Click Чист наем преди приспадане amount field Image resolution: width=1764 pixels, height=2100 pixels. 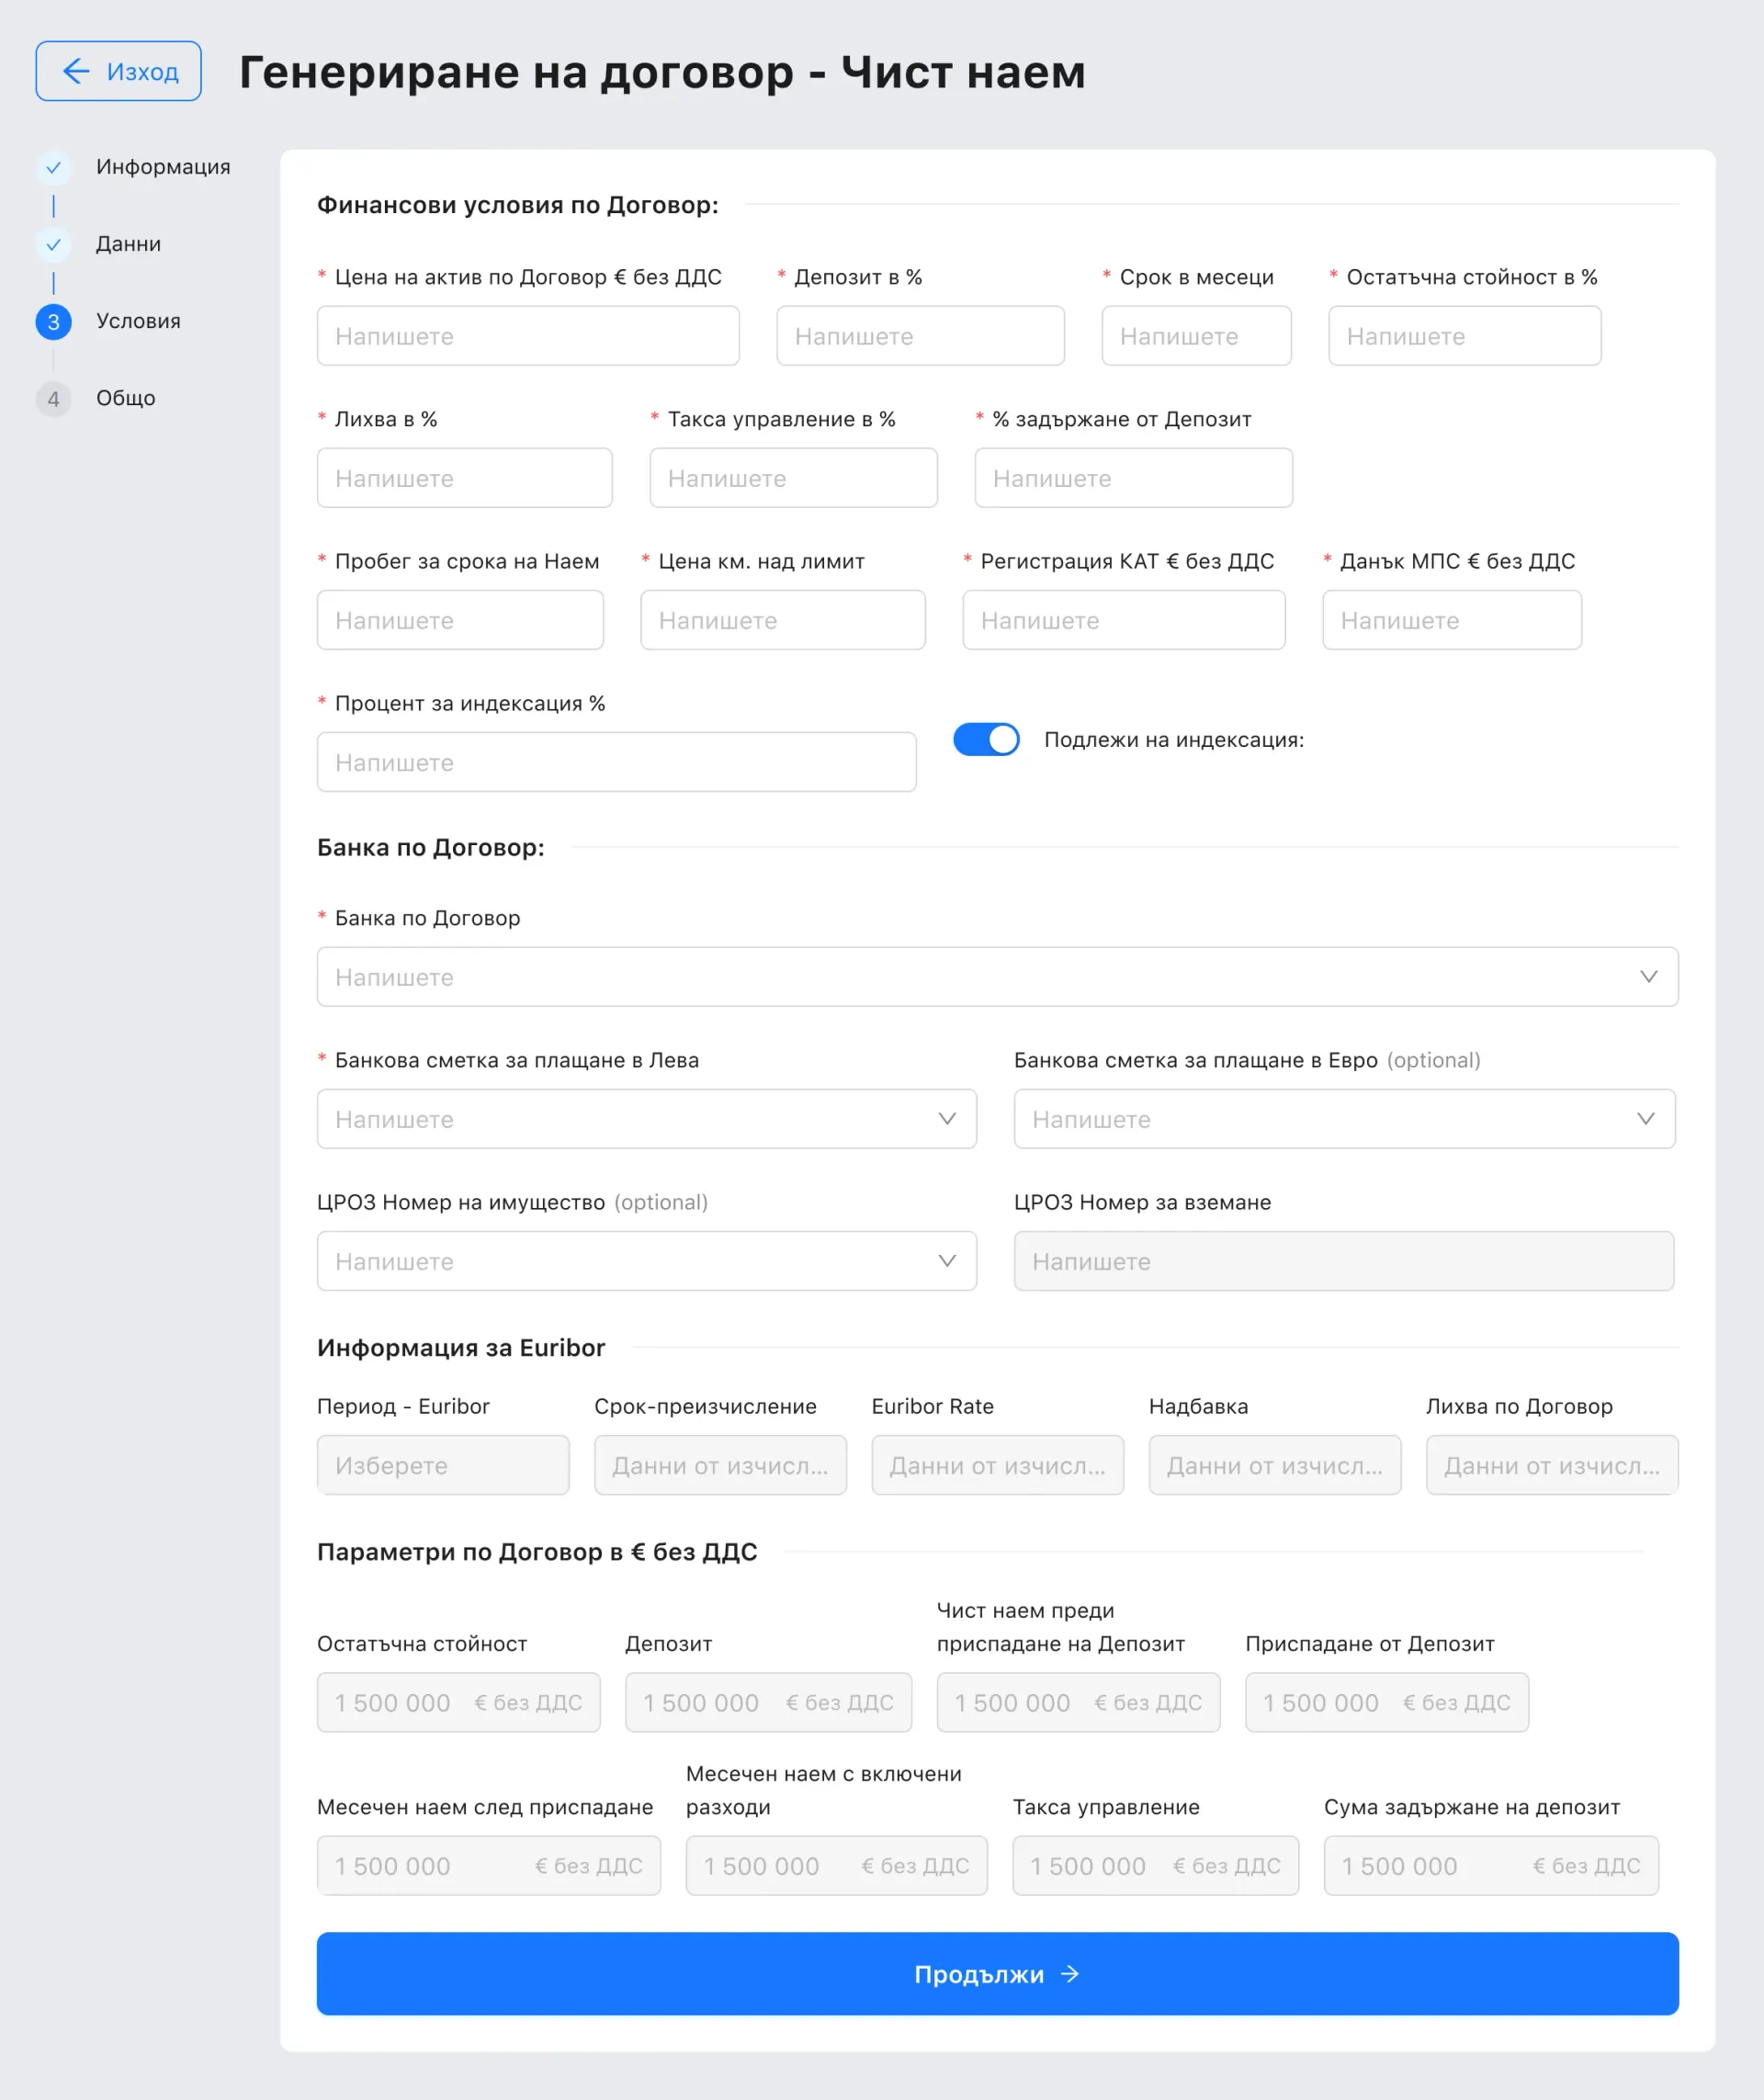click(x=1077, y=1701)
